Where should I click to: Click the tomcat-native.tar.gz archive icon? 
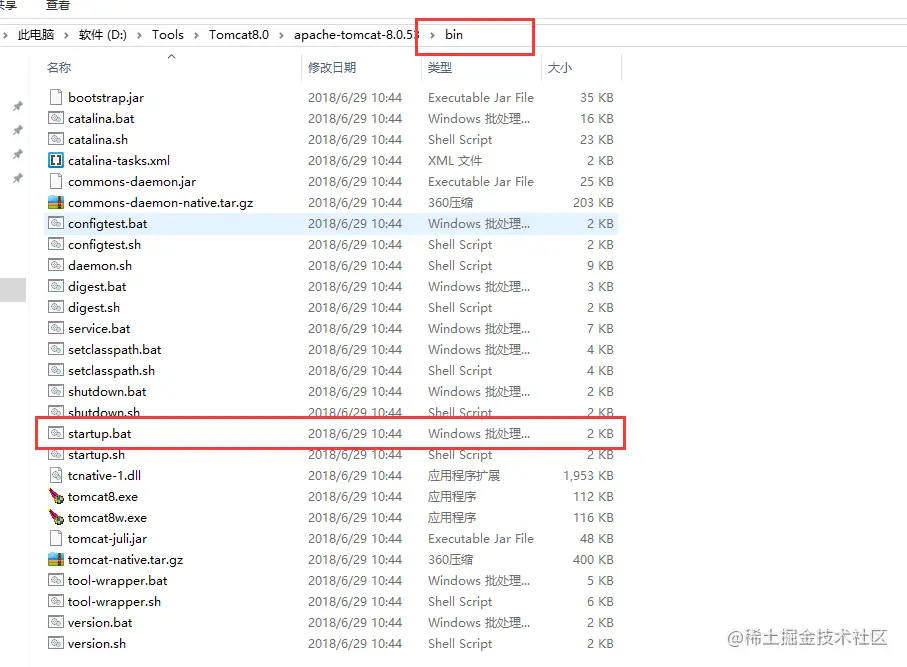tap(56, 559)
